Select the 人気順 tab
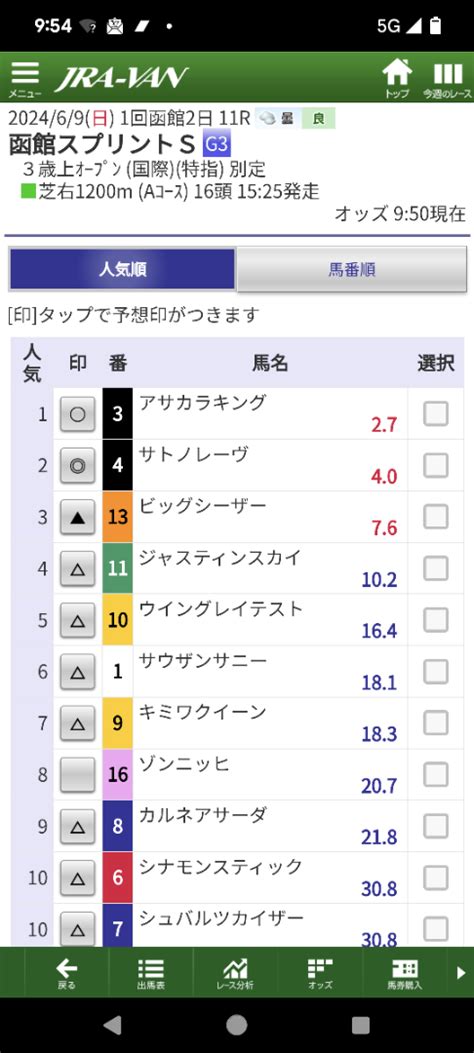This screenshot has width=474, height=1053. pos(122,269)
